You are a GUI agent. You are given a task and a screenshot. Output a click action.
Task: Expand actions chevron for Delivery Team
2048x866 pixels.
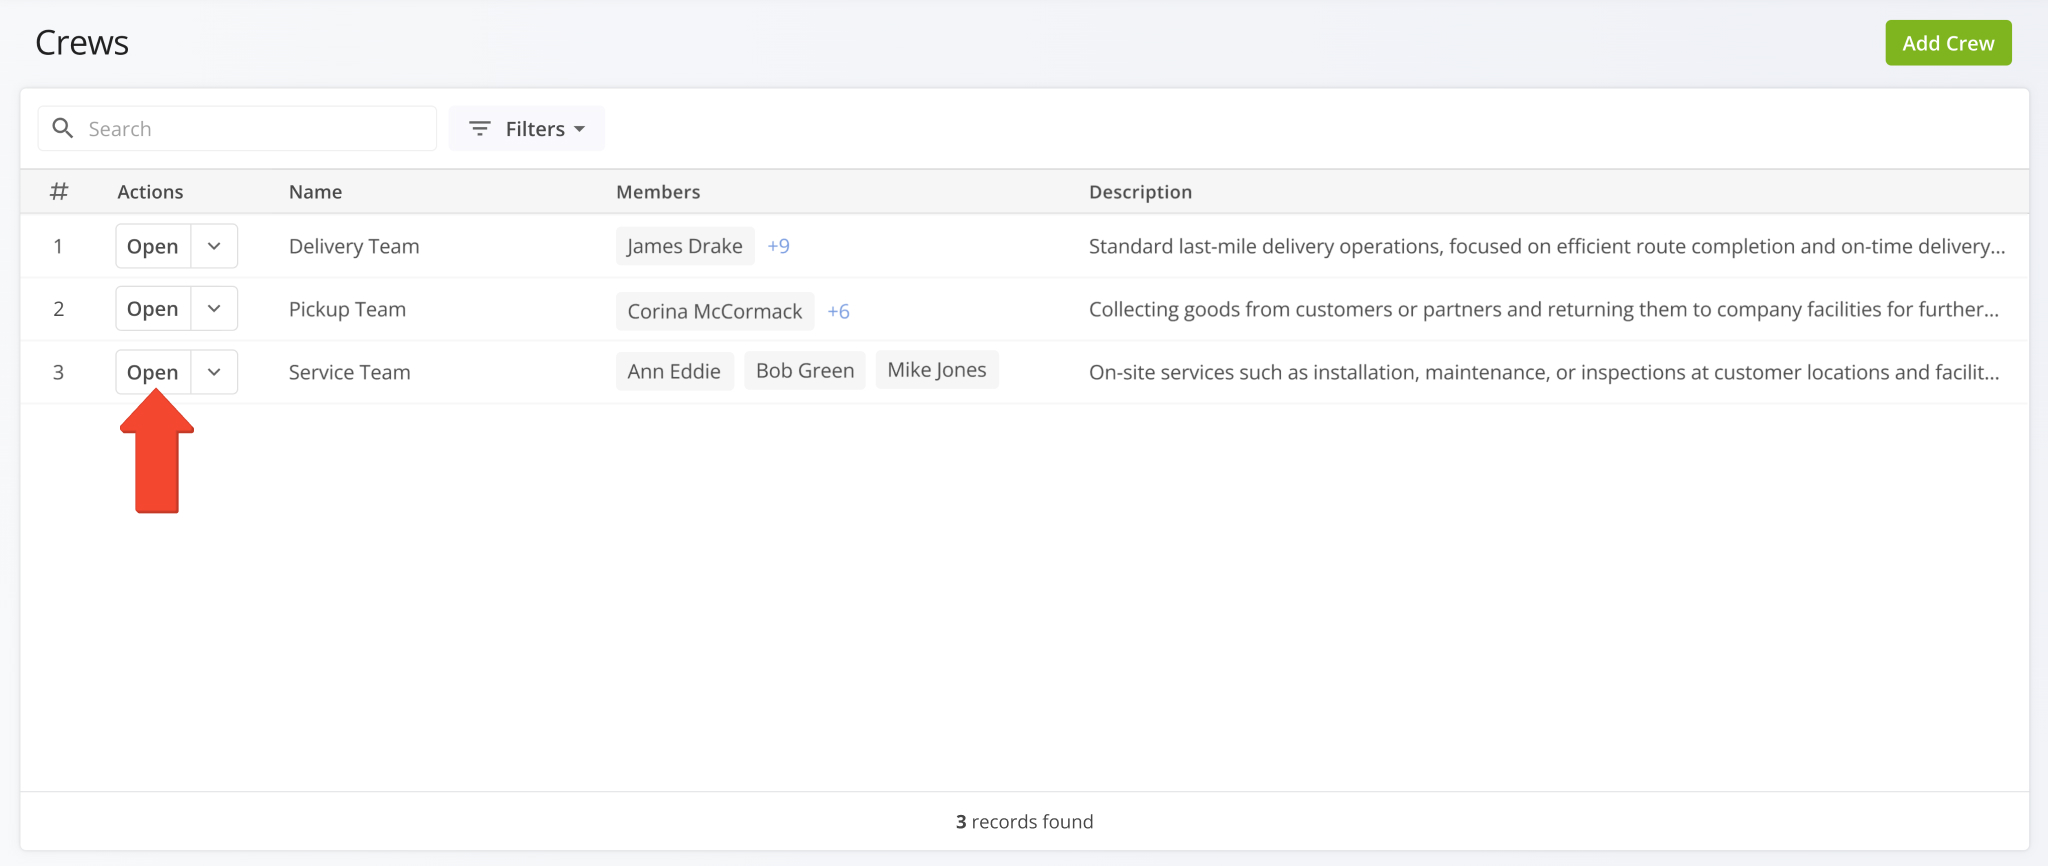coord(214,246)
